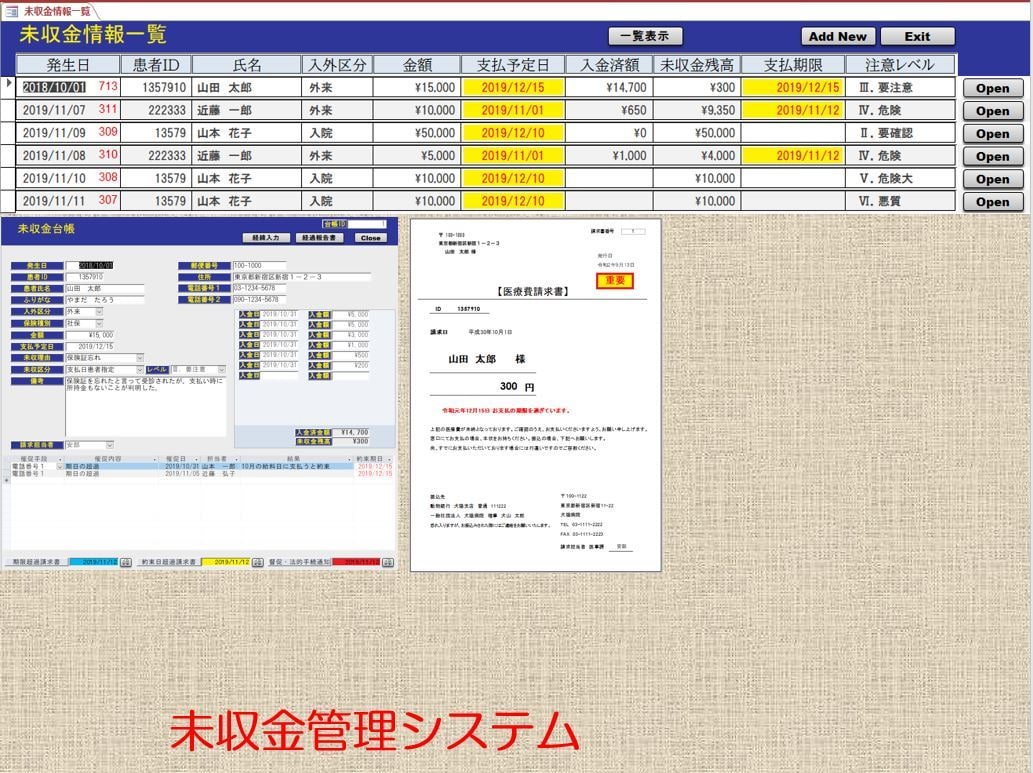This screenshot has height=773, width=1033.
Task: Open the record for 山田 太郎
Action: click(x=993, y=88)
